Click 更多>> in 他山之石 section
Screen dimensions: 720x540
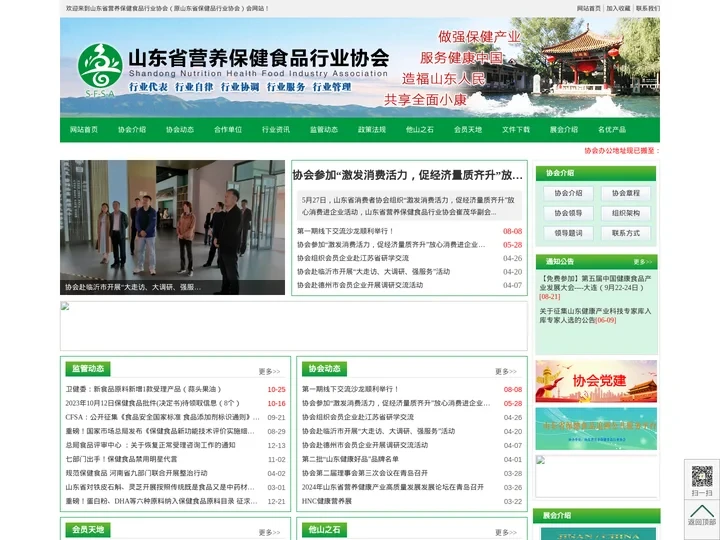[506, 533]
